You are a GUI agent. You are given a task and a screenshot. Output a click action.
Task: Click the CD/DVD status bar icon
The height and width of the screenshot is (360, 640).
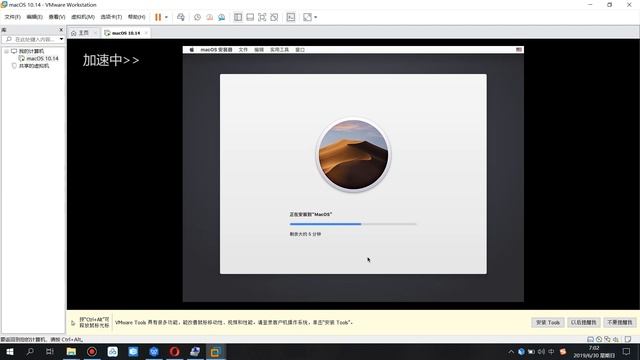(x=599, y=339)
